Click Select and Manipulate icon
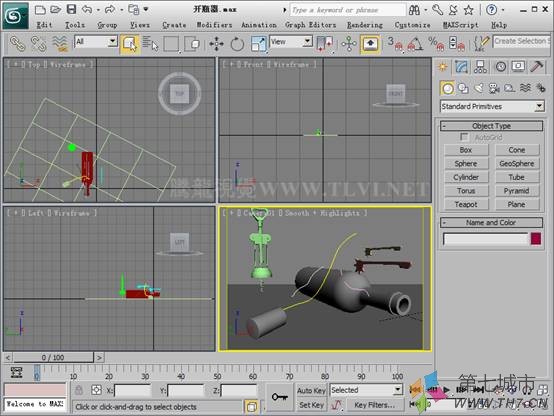Viewport: 554px width, 416px height. 348,44
